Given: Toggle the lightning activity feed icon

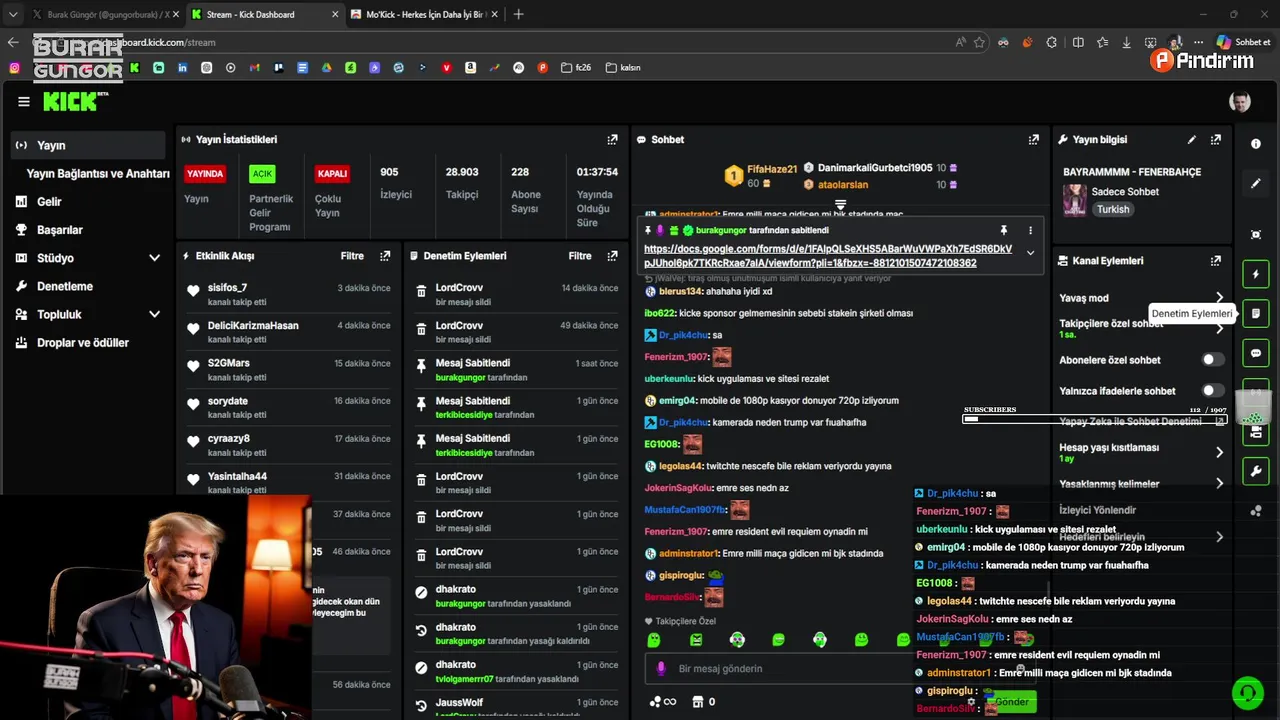Looking at the screenshot, I should coord(1256,274).
